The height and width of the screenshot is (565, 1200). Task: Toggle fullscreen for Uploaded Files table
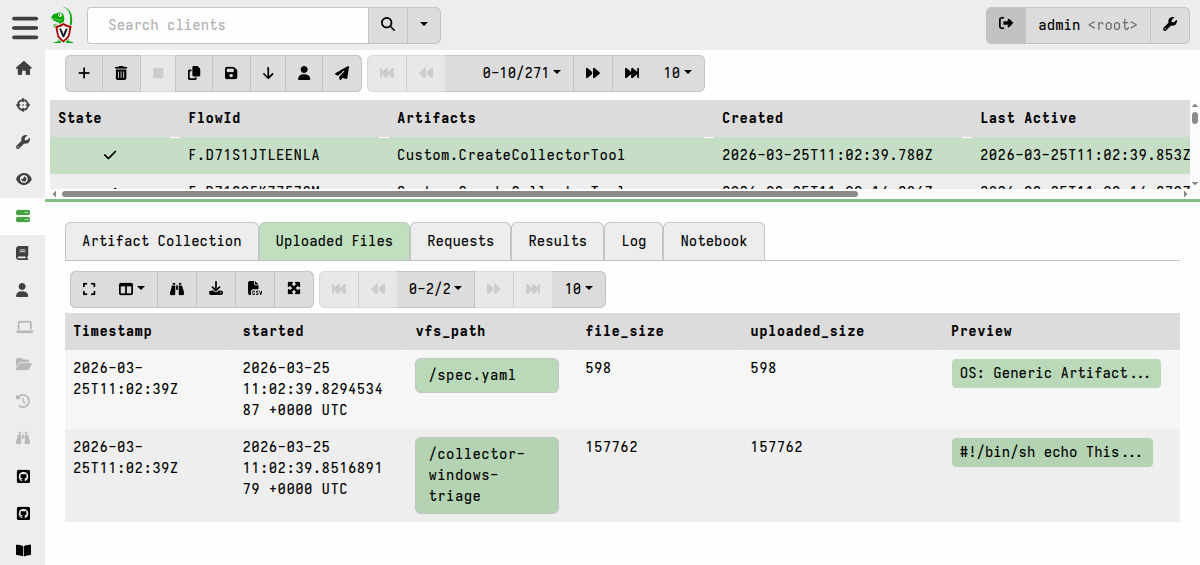pos(89,289)
